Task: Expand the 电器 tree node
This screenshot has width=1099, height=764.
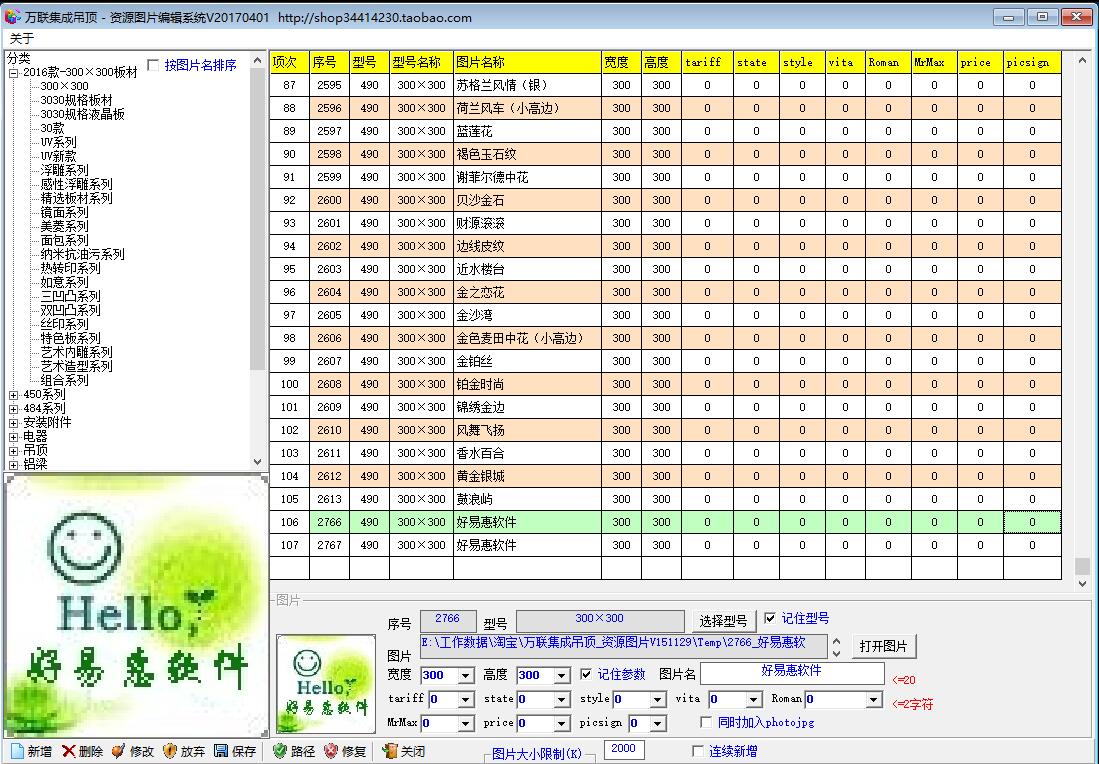Action: pos(13,437)
